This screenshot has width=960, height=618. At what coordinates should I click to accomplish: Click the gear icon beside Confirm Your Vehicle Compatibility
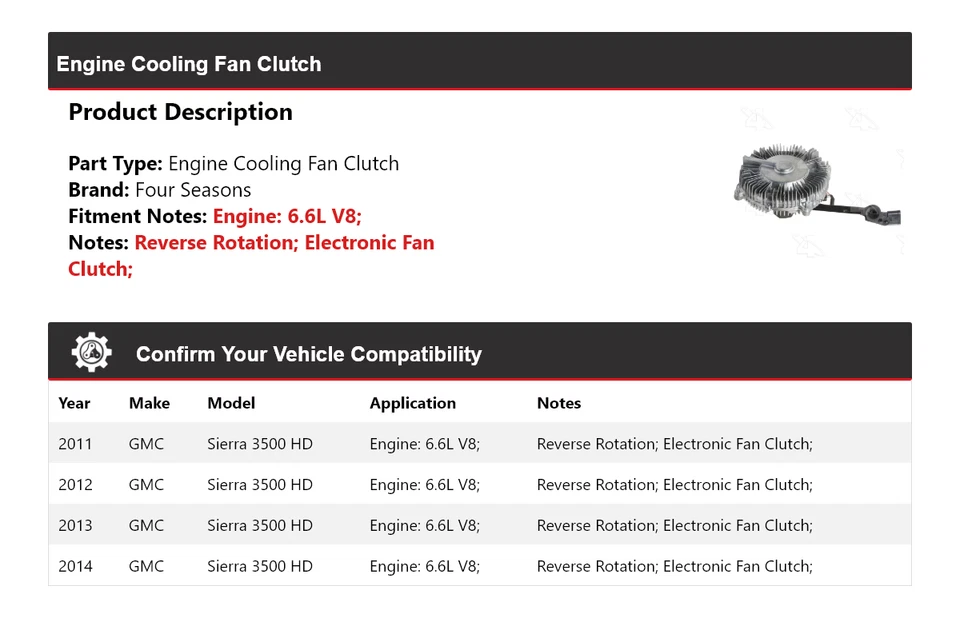coord(91,353)
